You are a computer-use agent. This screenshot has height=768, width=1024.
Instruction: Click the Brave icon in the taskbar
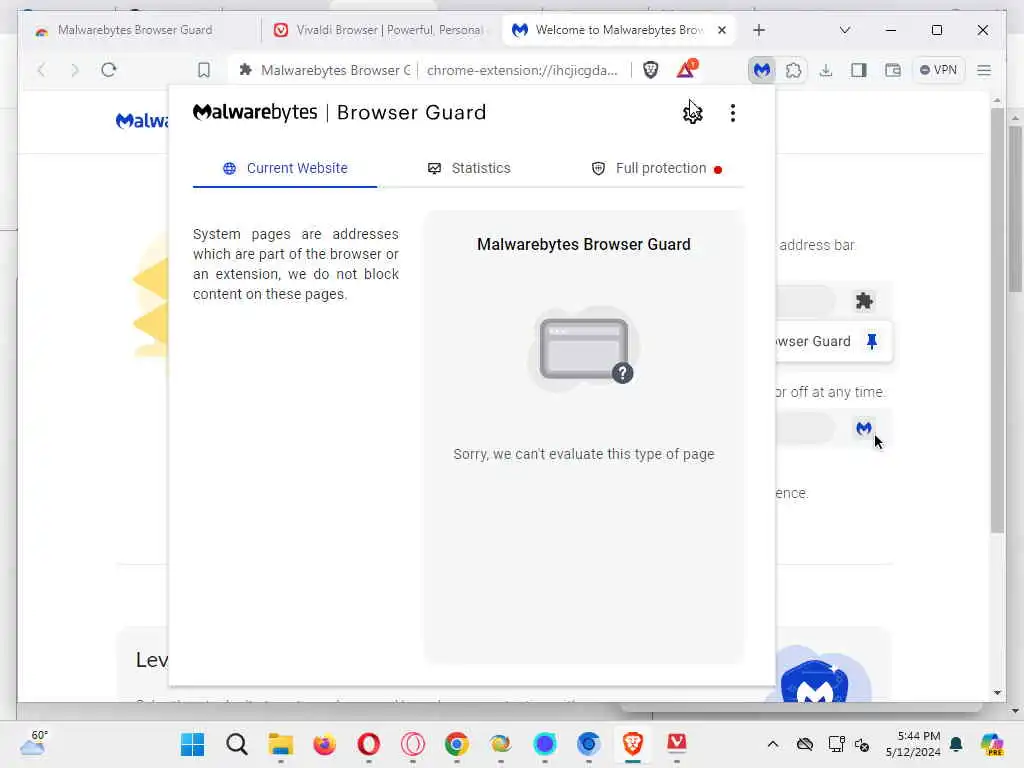(x=633, y=744)
